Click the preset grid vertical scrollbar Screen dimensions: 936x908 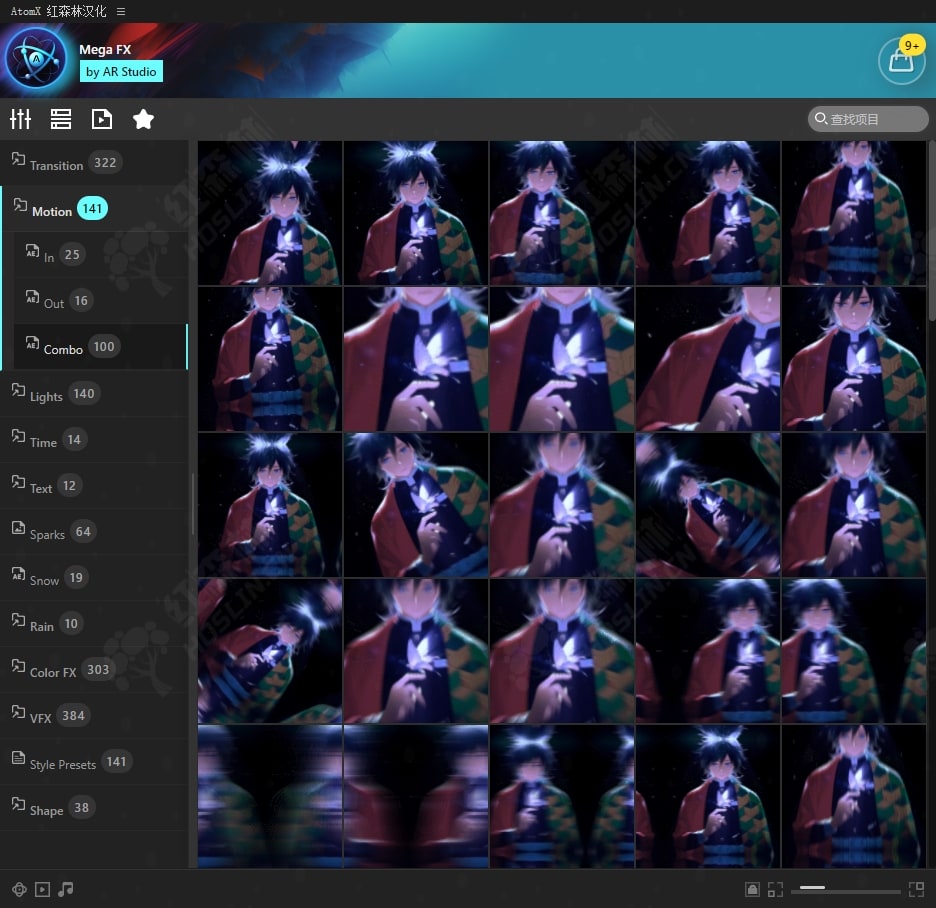(932, 232)
